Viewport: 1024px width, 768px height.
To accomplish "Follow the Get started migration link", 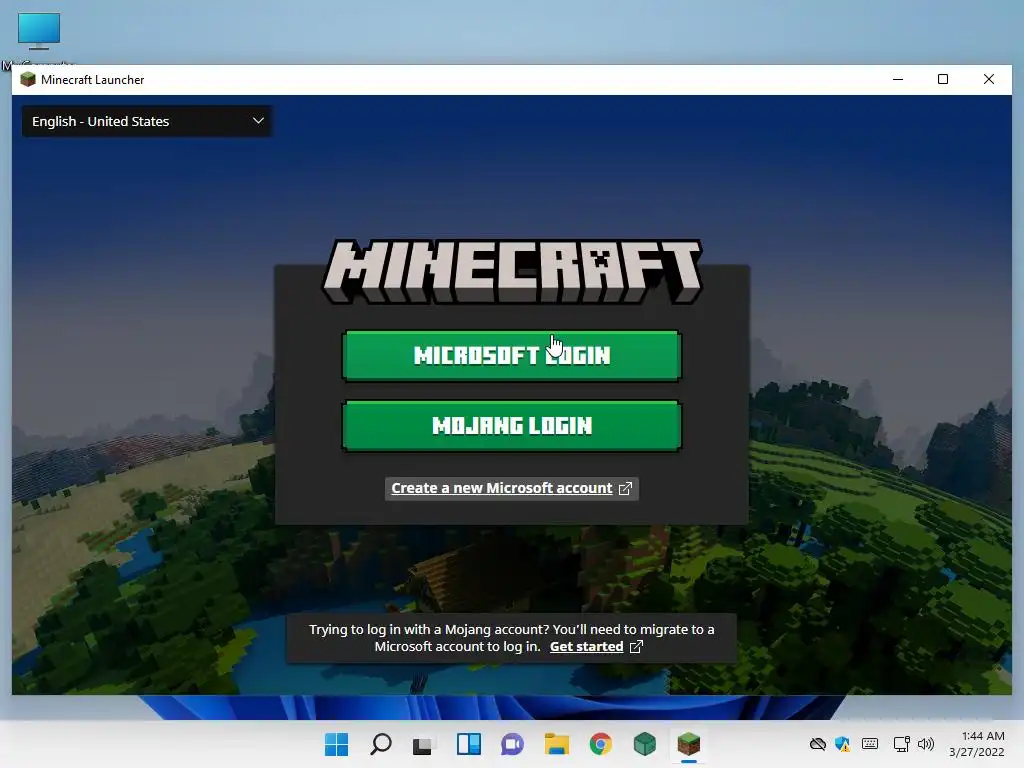I will coord(586,647).
